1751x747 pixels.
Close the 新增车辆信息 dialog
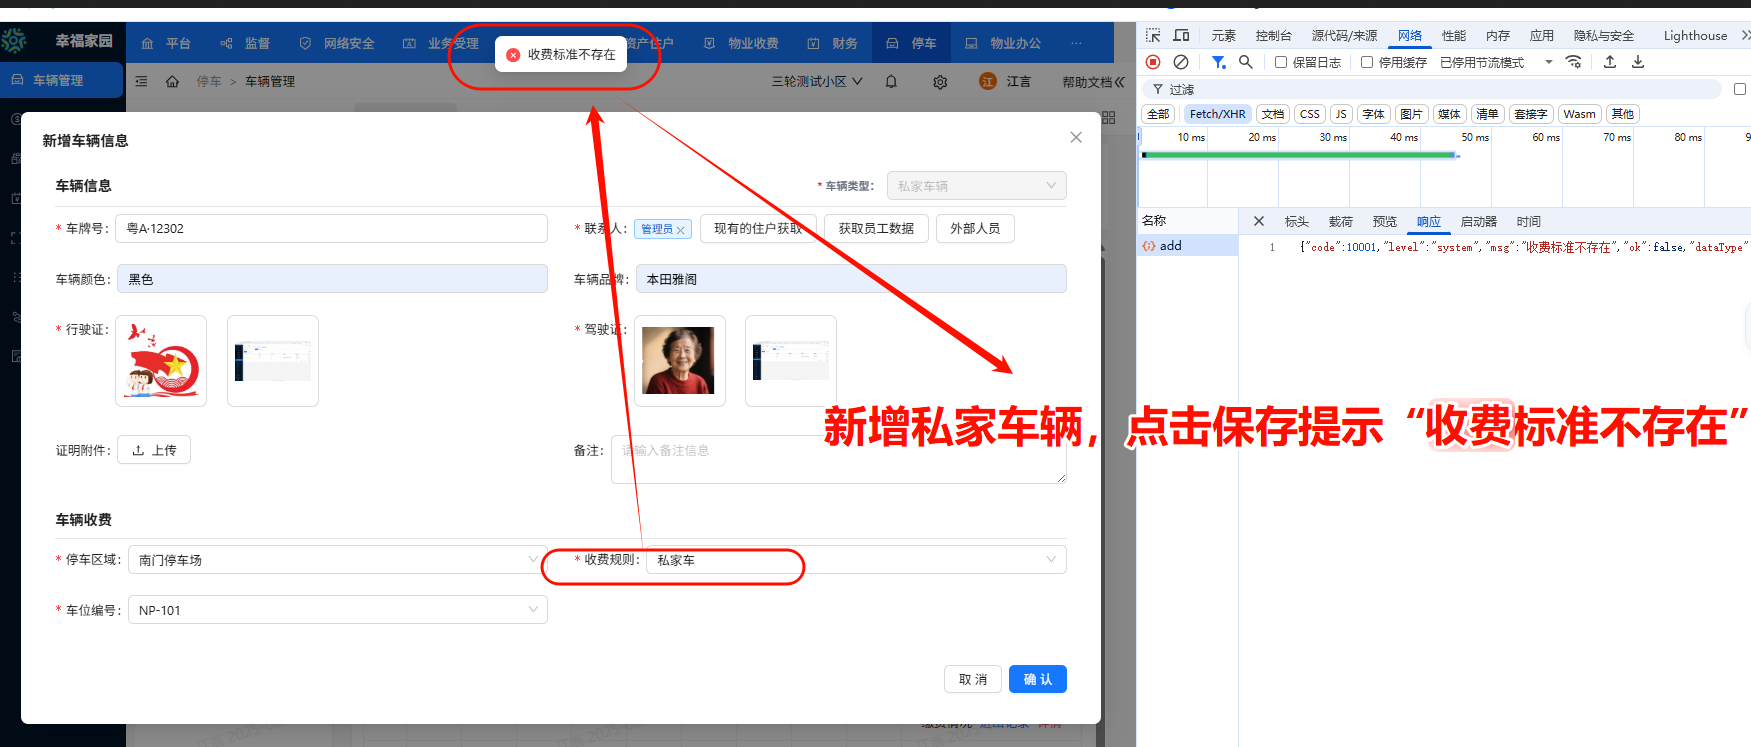tap(1076, 137)
